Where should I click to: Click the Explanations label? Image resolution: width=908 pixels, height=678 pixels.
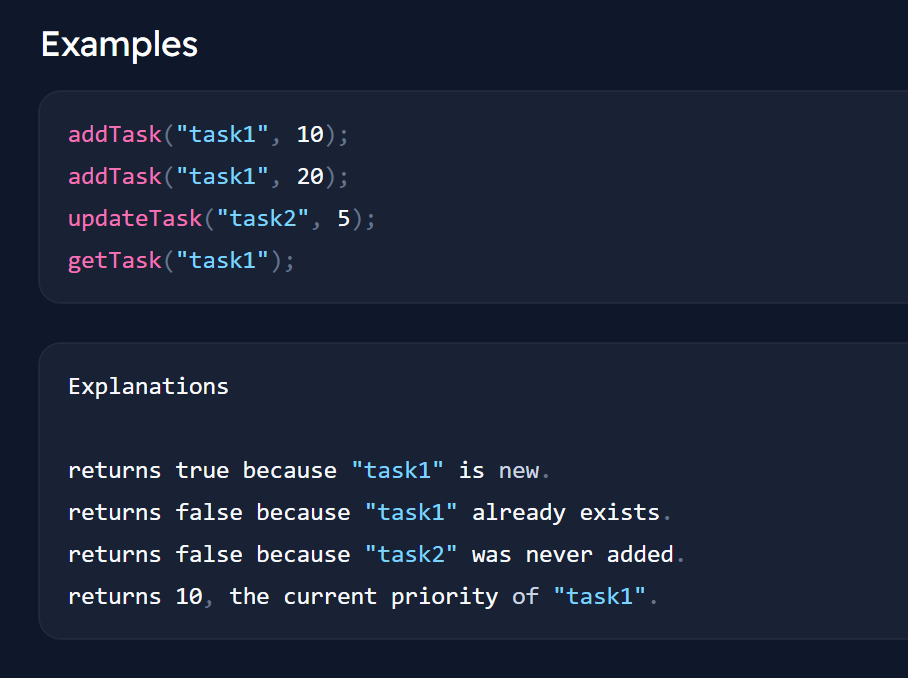click(148, 387)
